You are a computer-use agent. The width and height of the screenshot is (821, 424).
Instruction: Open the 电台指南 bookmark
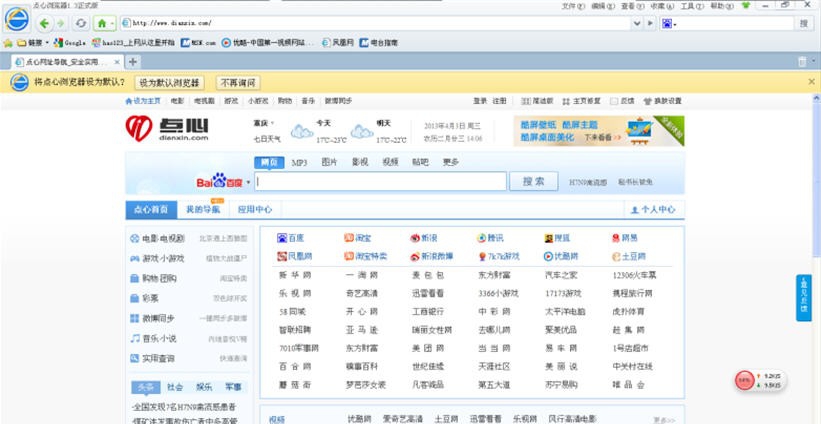click(379, 43)
